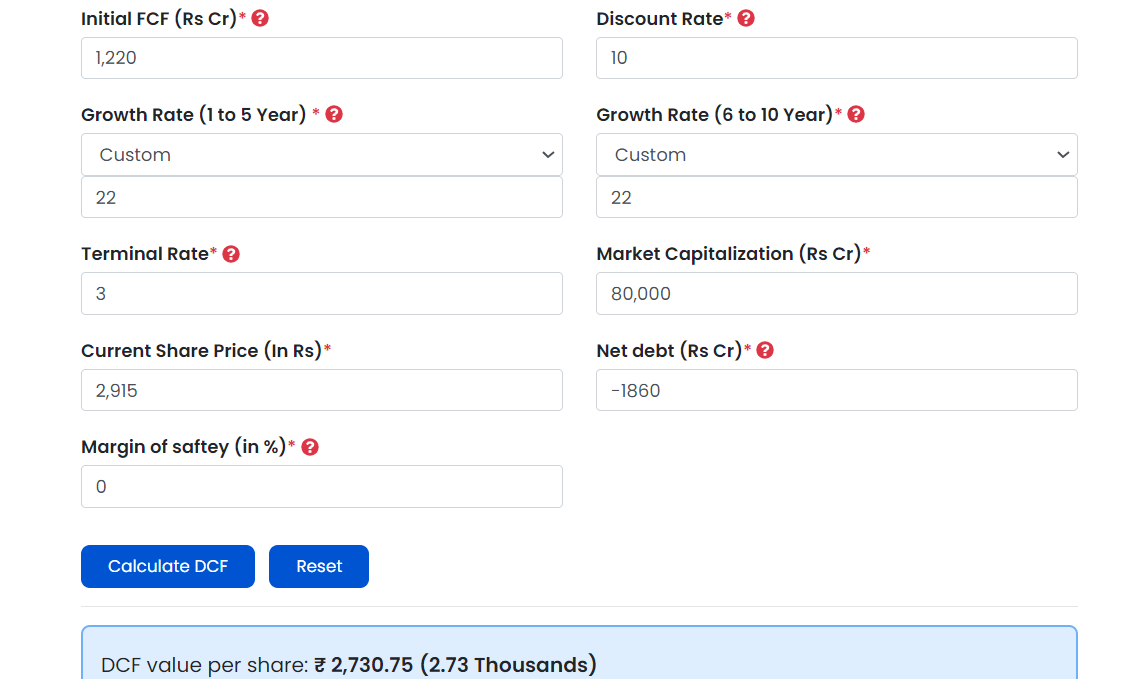Click the Market Capitalization input field
Screen dimensions: 1135x679
[837, 293]
